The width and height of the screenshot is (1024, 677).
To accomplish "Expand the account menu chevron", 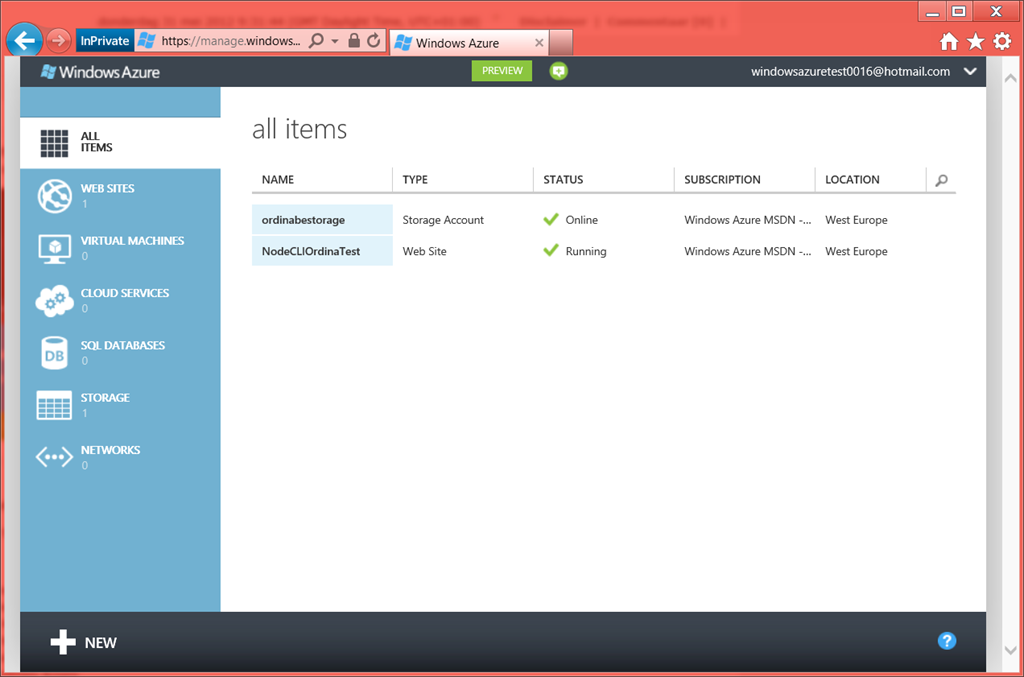I will (968, 72).
